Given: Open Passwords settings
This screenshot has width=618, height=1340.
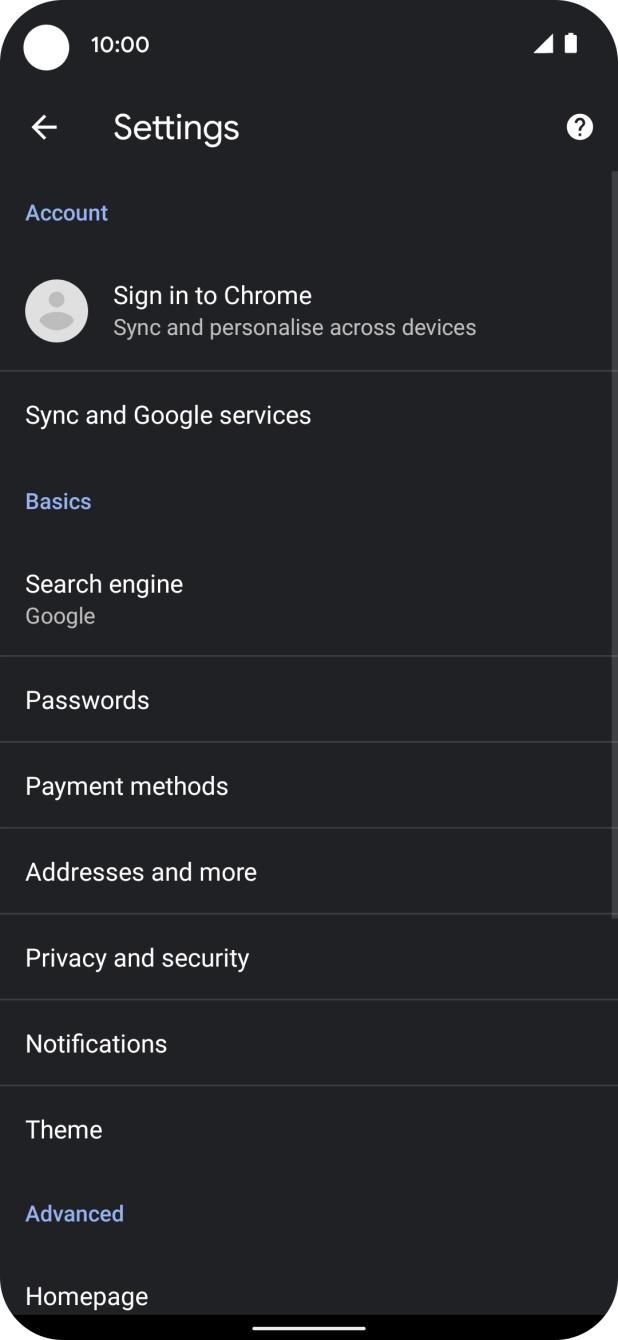Looking at the screenshot, I should pos(87,699).
